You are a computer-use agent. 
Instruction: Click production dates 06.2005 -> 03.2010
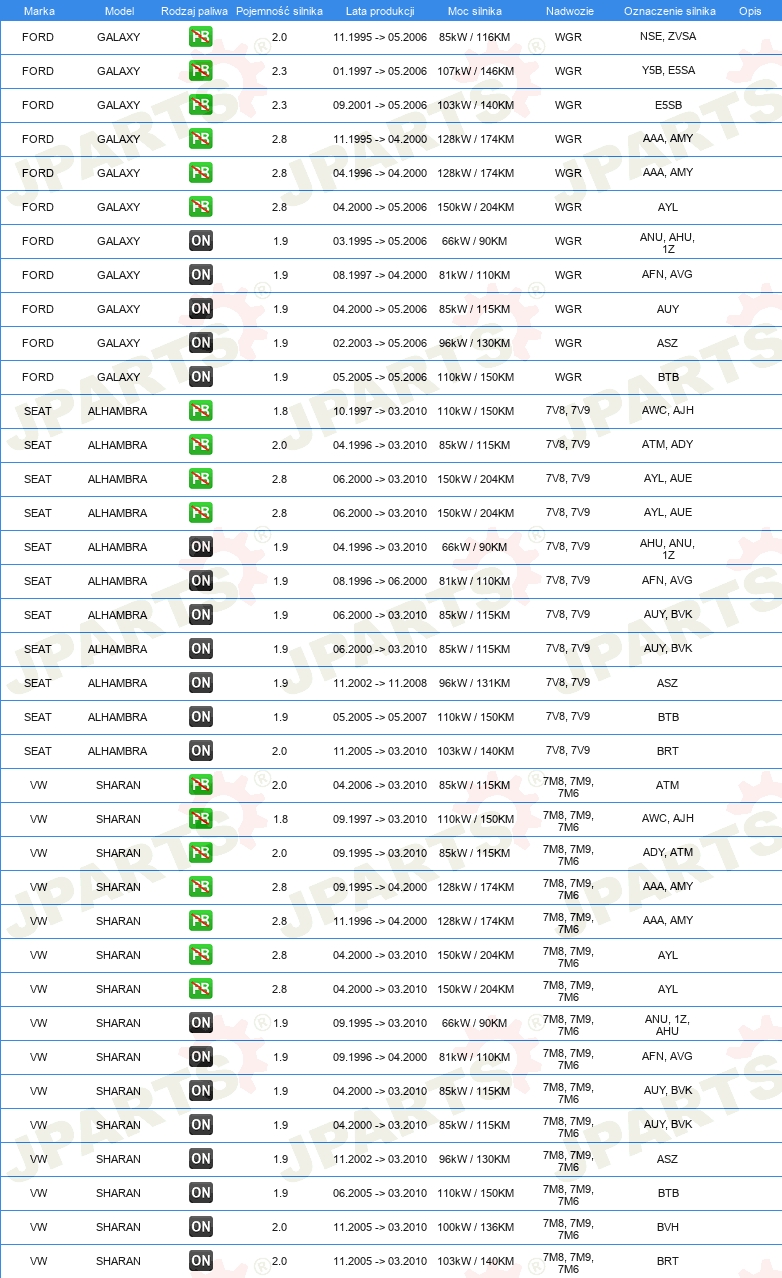tap(380, 1193)
